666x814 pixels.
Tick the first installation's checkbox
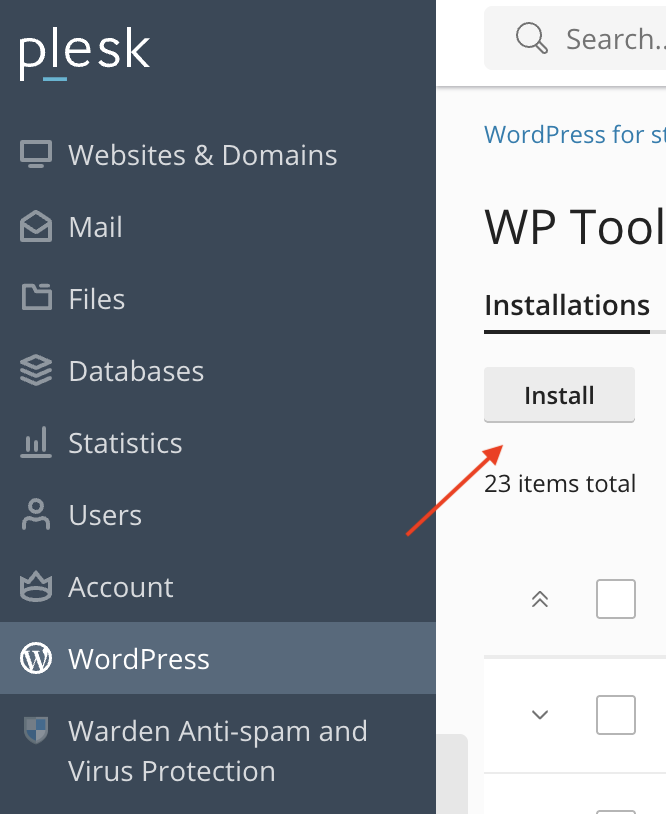(615, 715)
